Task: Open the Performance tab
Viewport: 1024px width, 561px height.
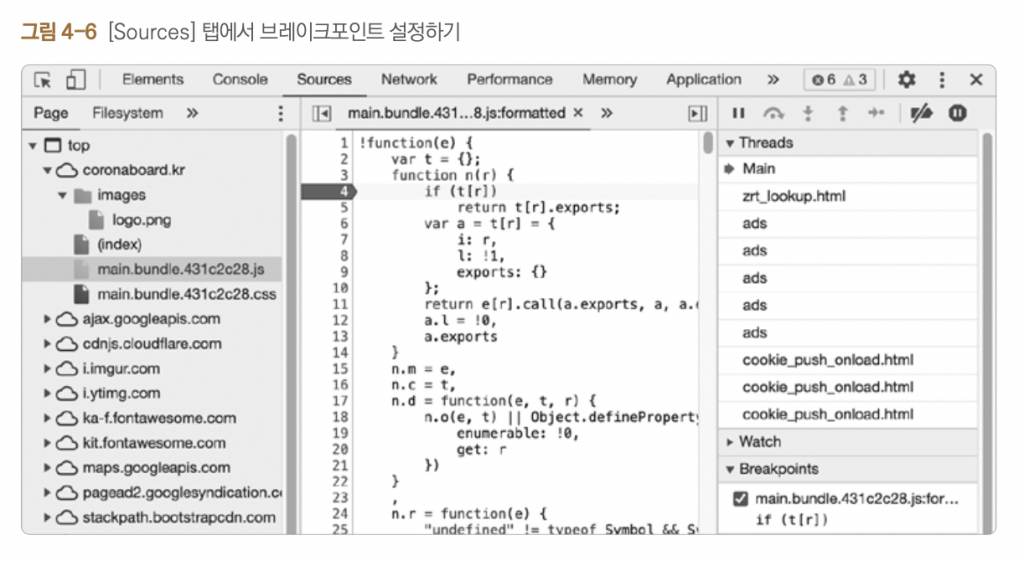Action: click(x=509, y=80)
